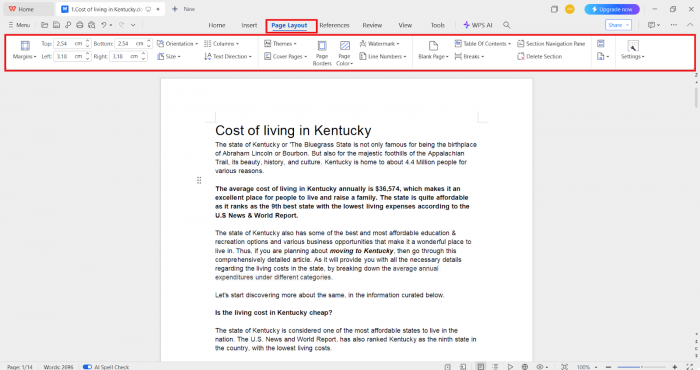Viewport: 700px width, 370px height.
Task: Open the Section Navigation Pane
Action: pyautogui.click(x=551, y=44)
